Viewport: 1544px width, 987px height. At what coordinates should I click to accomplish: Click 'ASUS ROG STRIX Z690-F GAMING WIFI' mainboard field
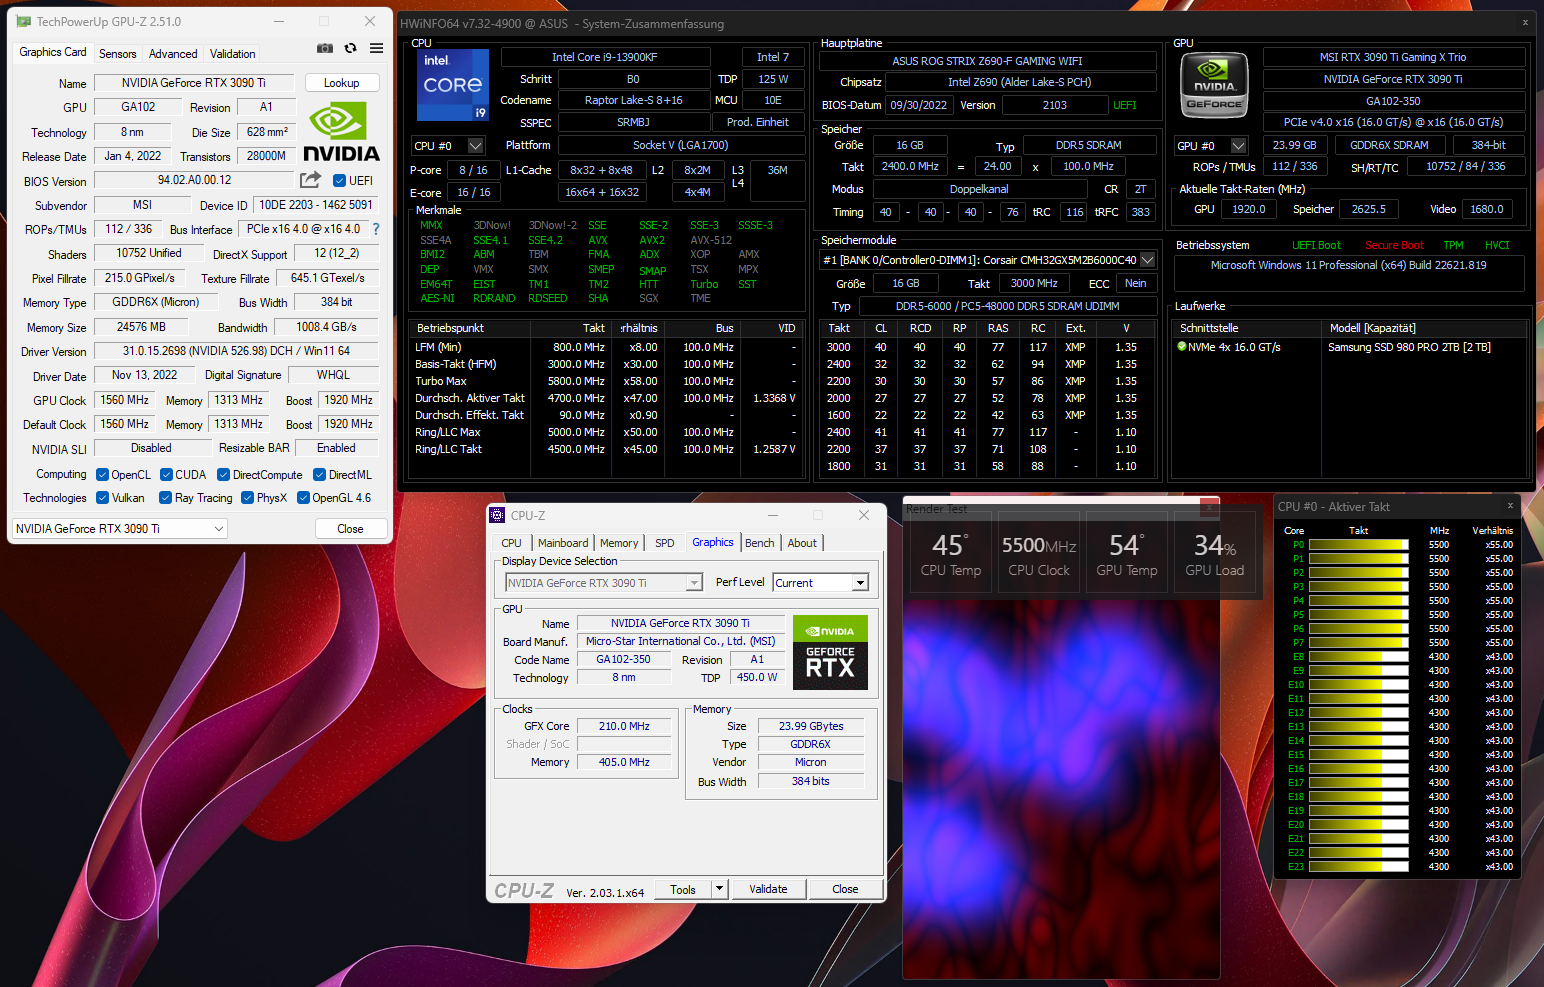[x=987, y=61]
